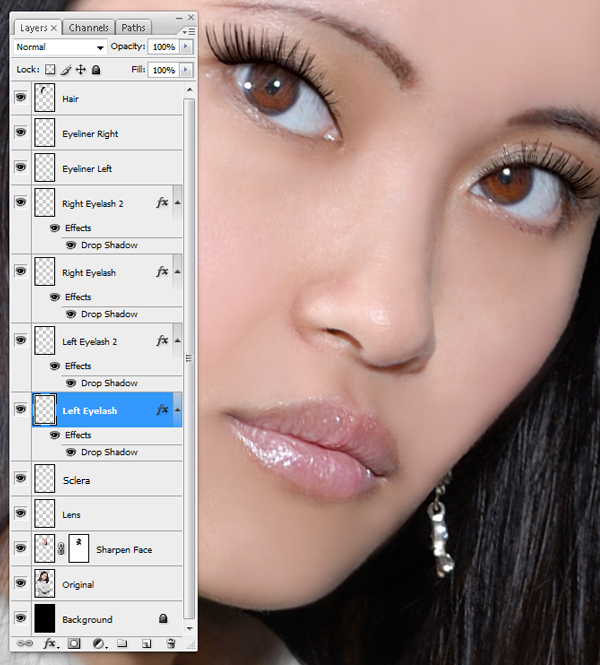Click the Opacity 100% field
Viewport: 600px width, 665px height.
(164, 47)
